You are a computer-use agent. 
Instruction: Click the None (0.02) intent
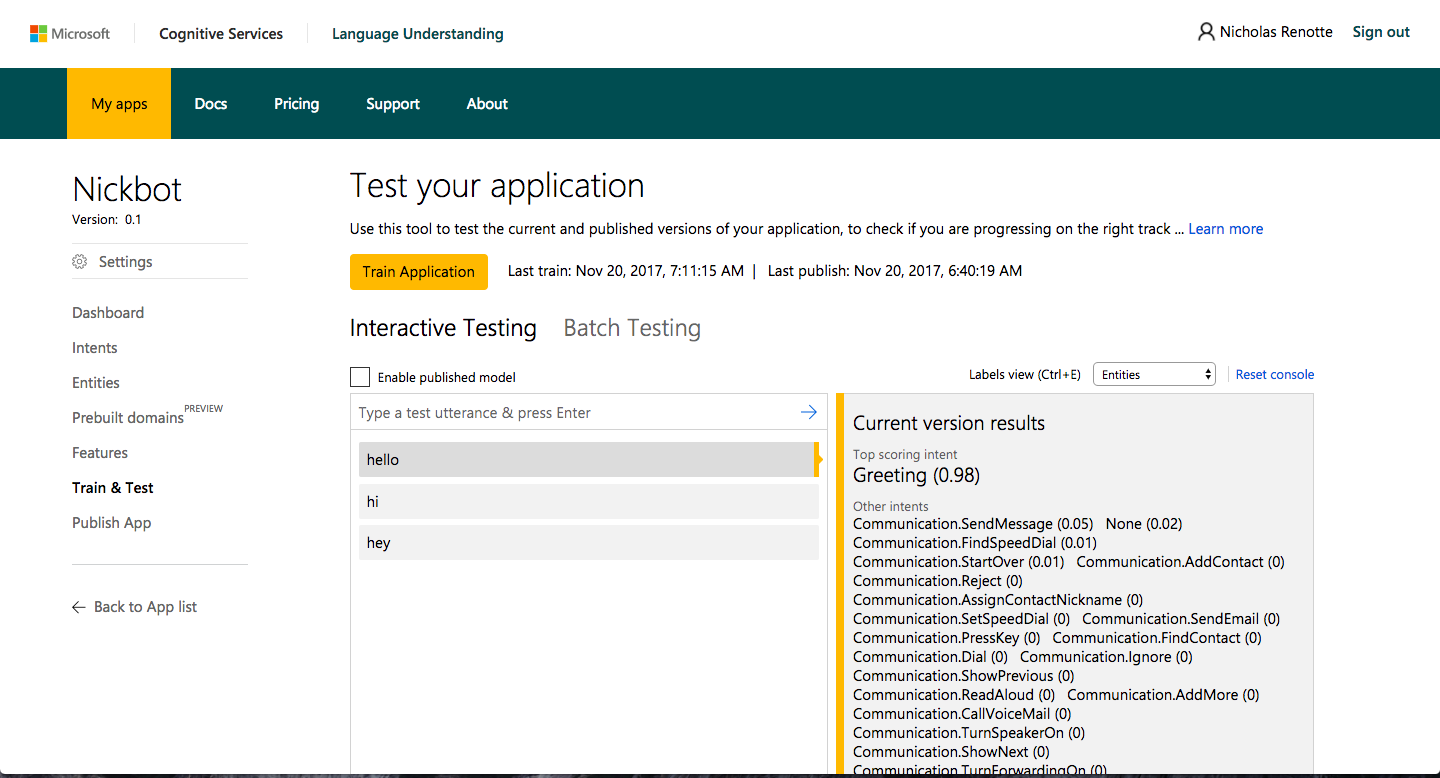(x=1144, y=524)
